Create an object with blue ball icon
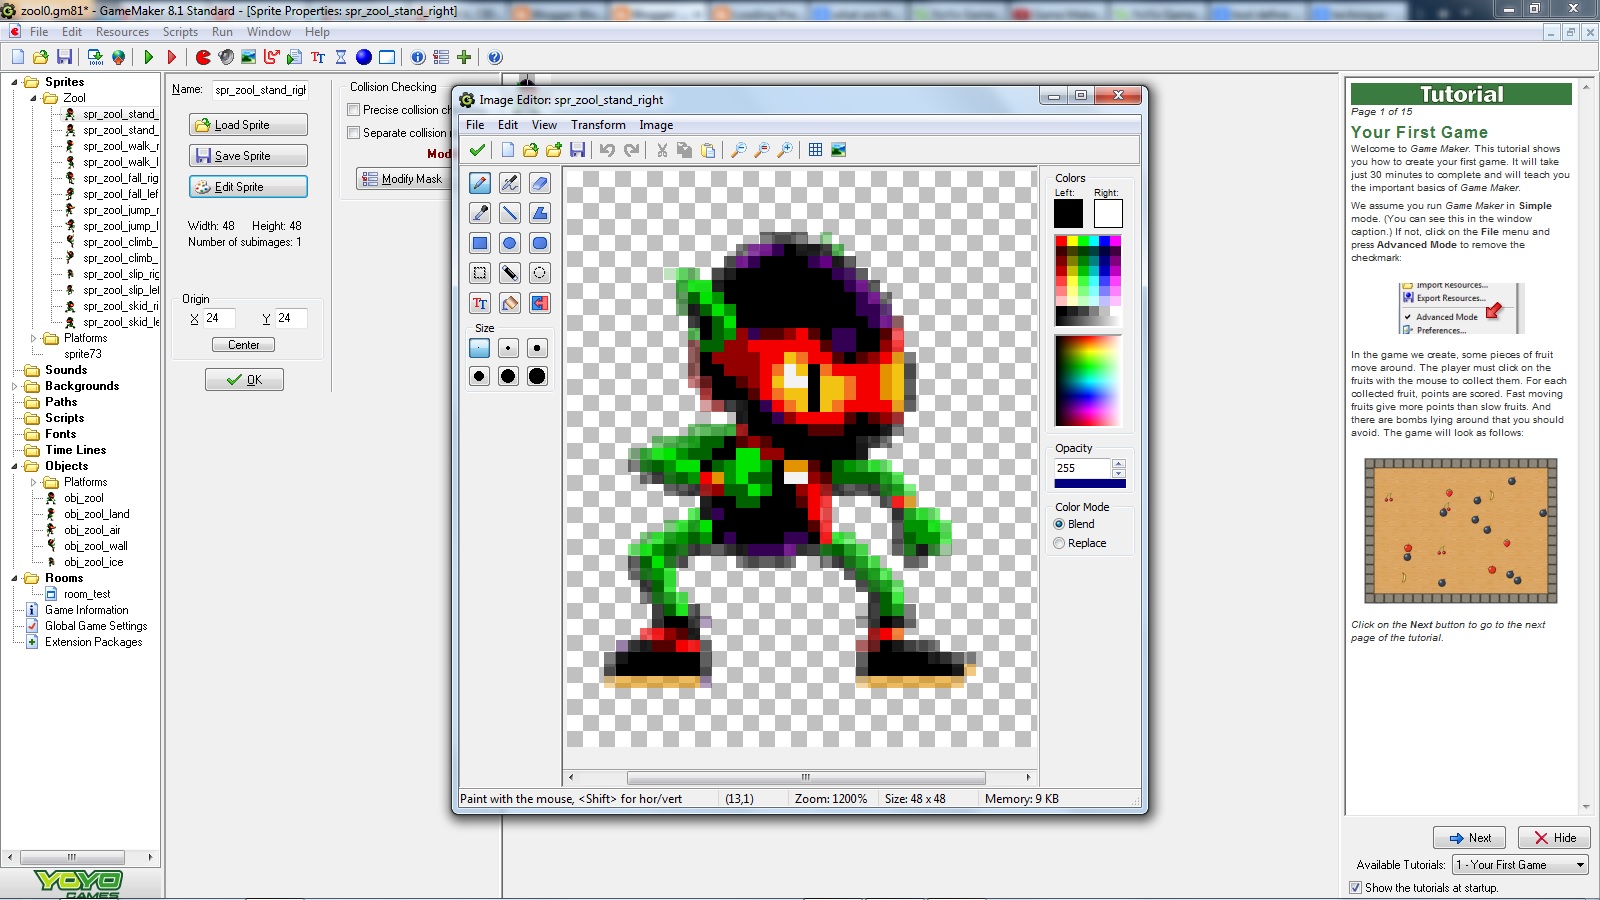The image size is (1600, 900). [x=364, y=57]
